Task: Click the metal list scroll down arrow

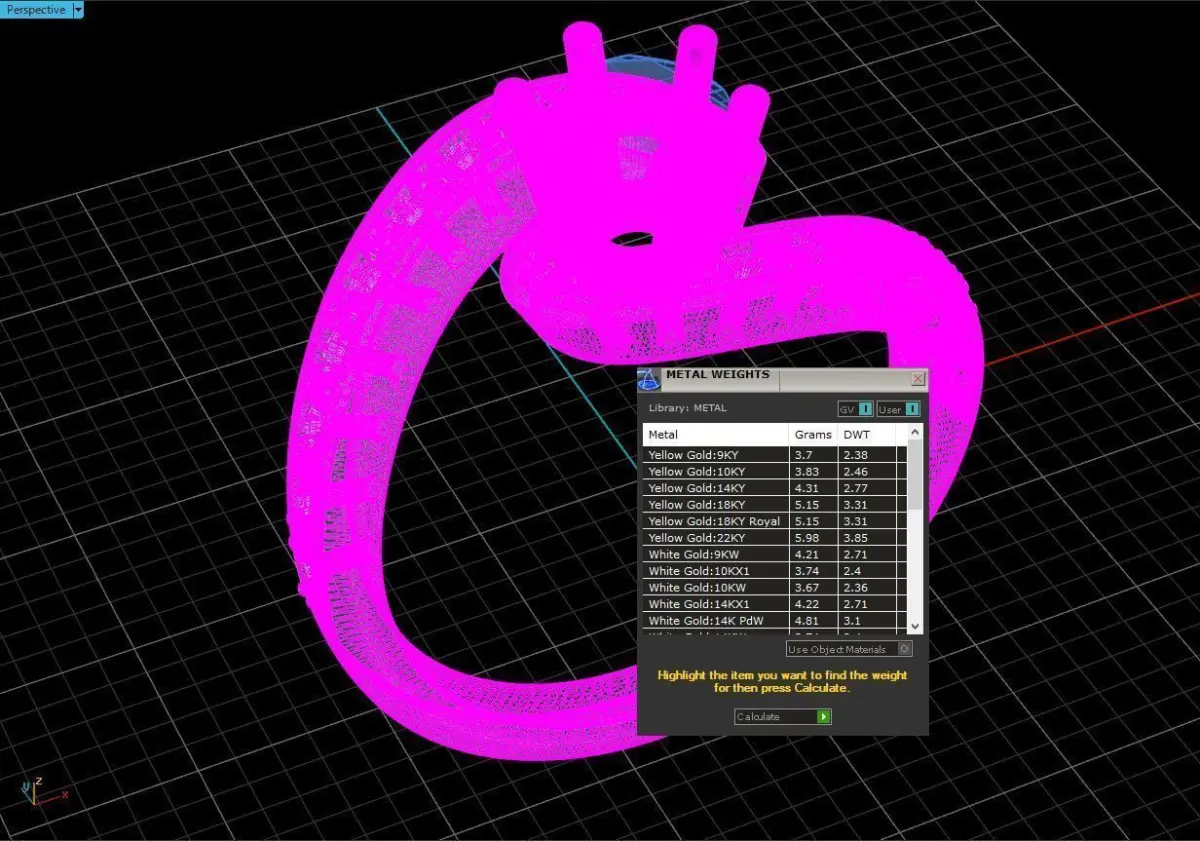Action: click(x=914, y=625)
